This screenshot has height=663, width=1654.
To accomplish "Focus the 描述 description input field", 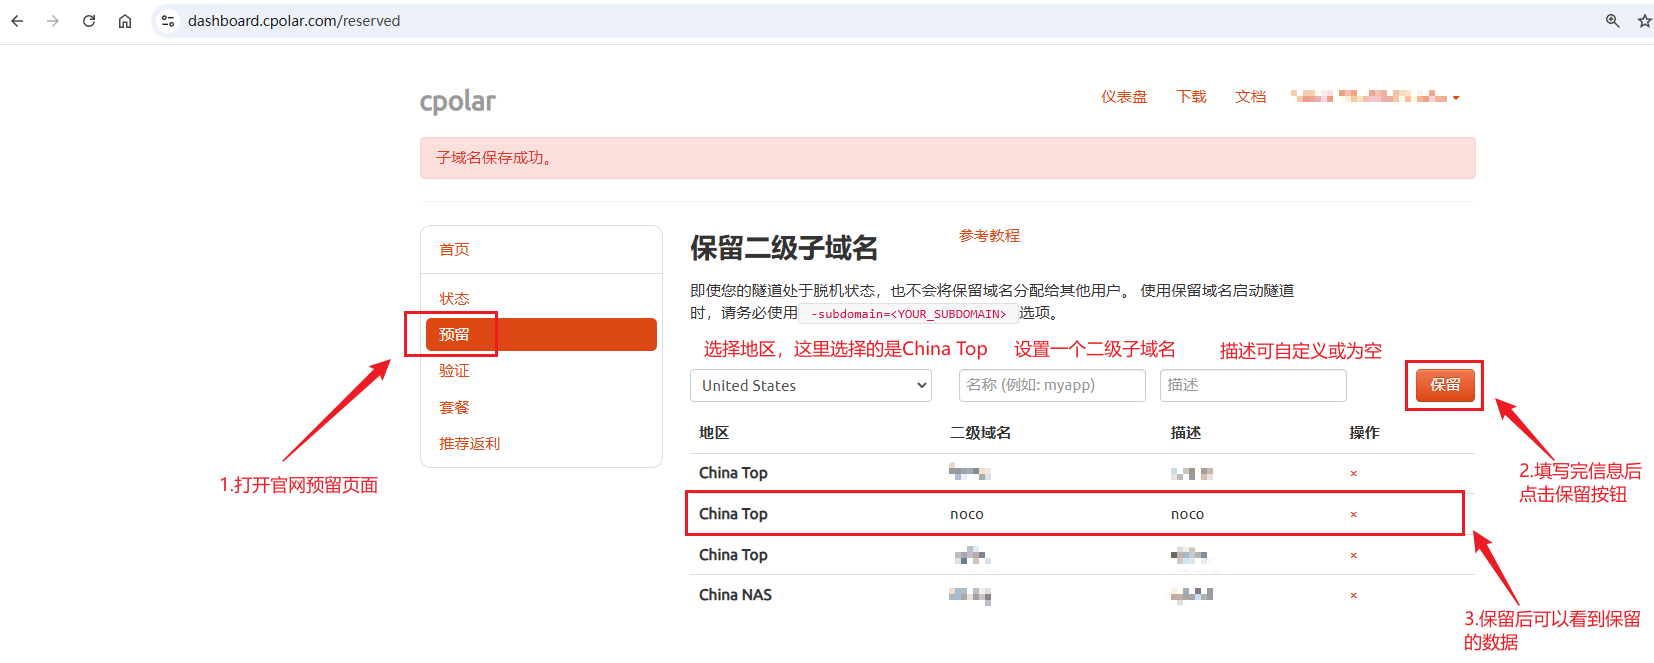I will [x=1252, y=385].
